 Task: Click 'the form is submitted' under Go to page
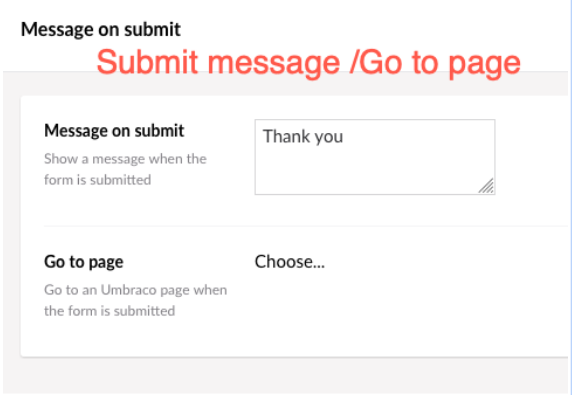[109, 311]
